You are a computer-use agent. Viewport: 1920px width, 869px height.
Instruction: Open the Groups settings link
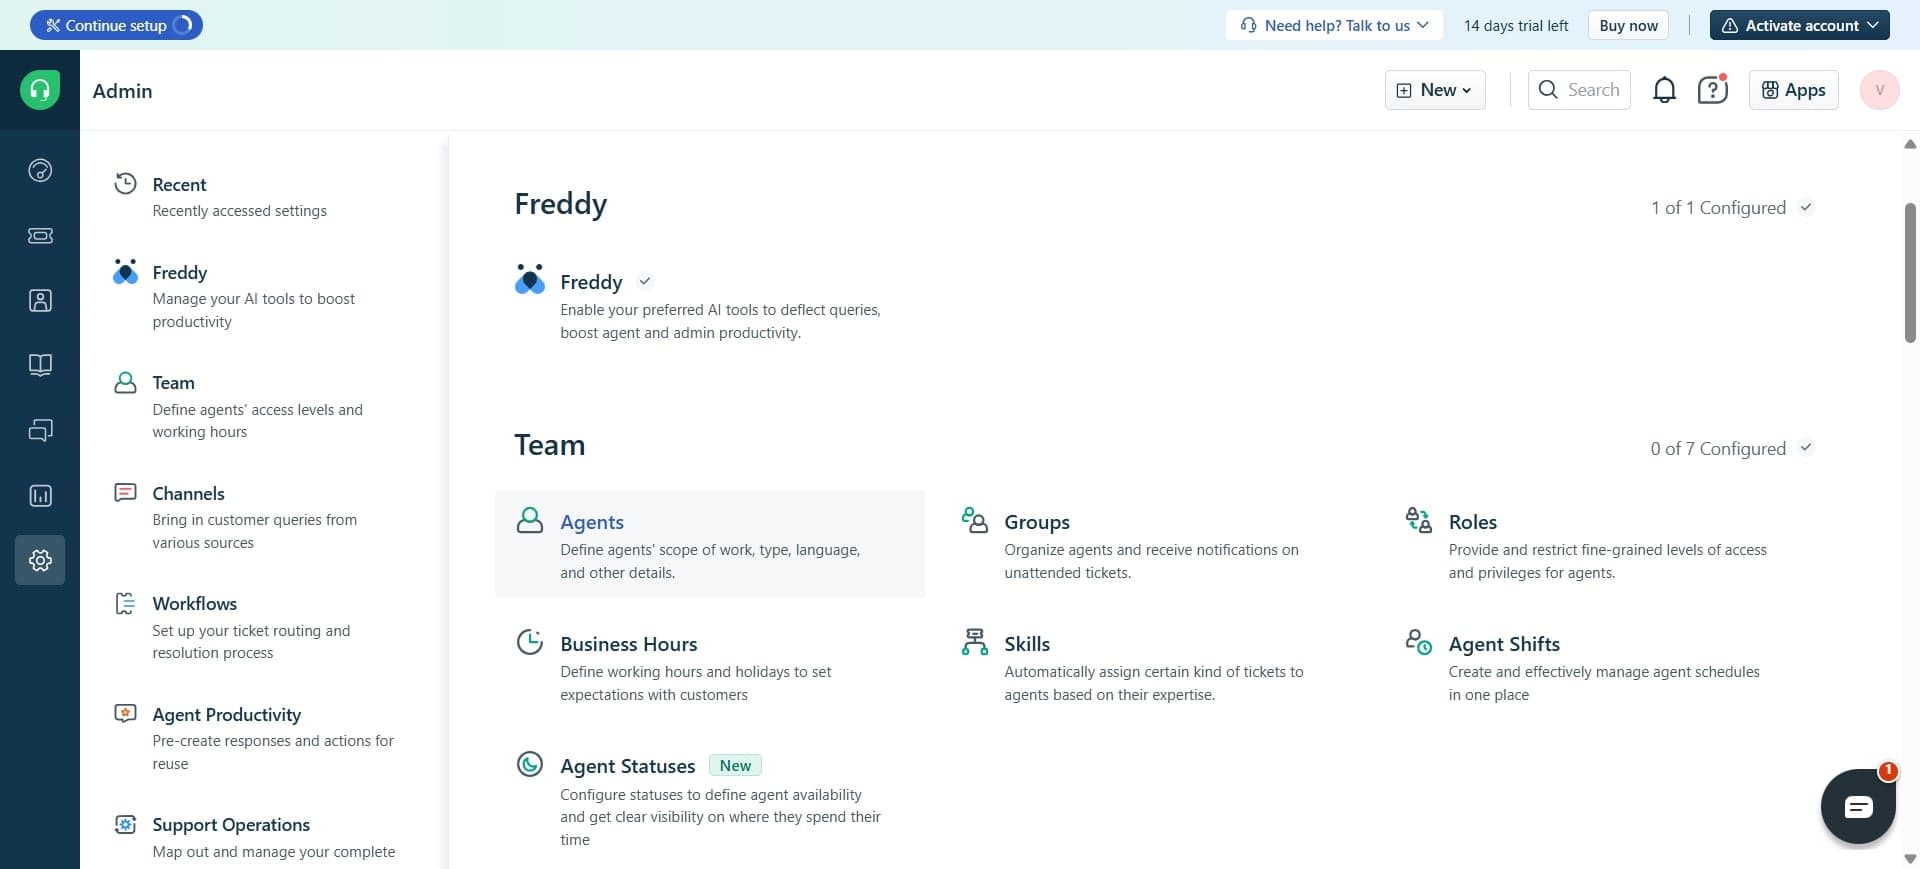(x=1036, y=522)
